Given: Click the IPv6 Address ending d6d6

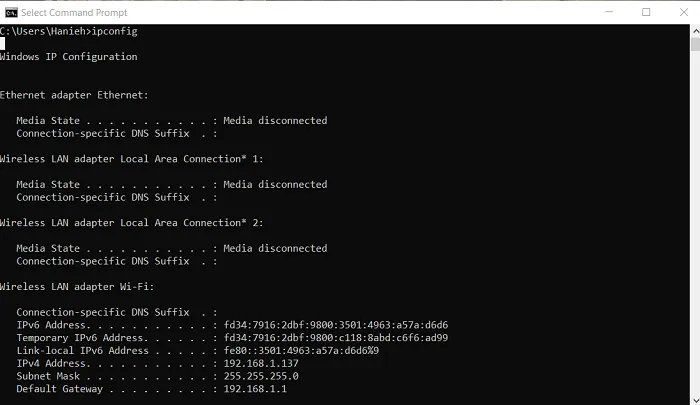Looking at the screenshot, I should pyautogui.click(x=336, y=325).
